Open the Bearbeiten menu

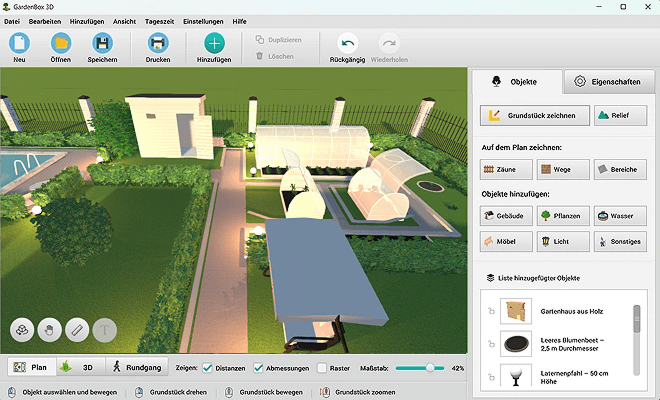(45, 21)
